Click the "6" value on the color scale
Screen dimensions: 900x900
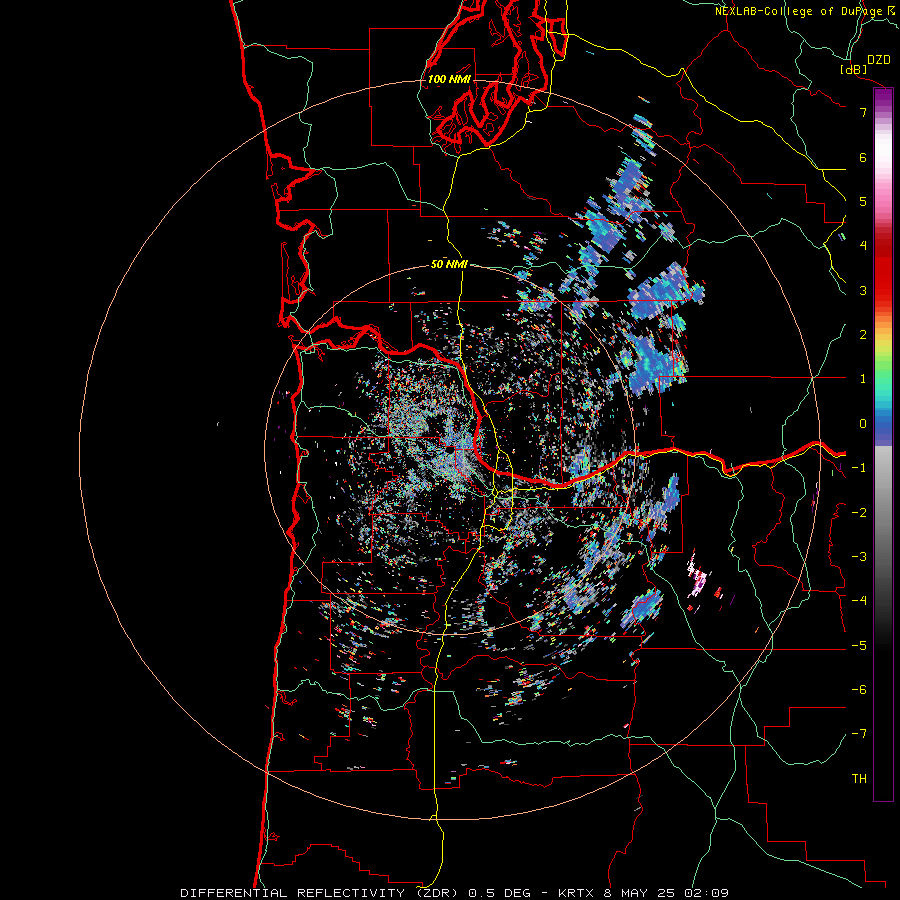[x=863, y=157]
